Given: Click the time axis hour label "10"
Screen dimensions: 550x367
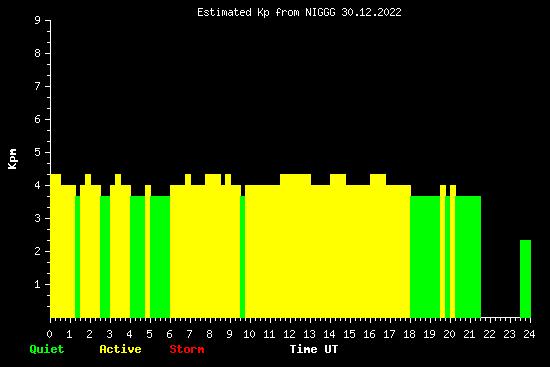Looking at the screenshot, I should pos(249,334).
